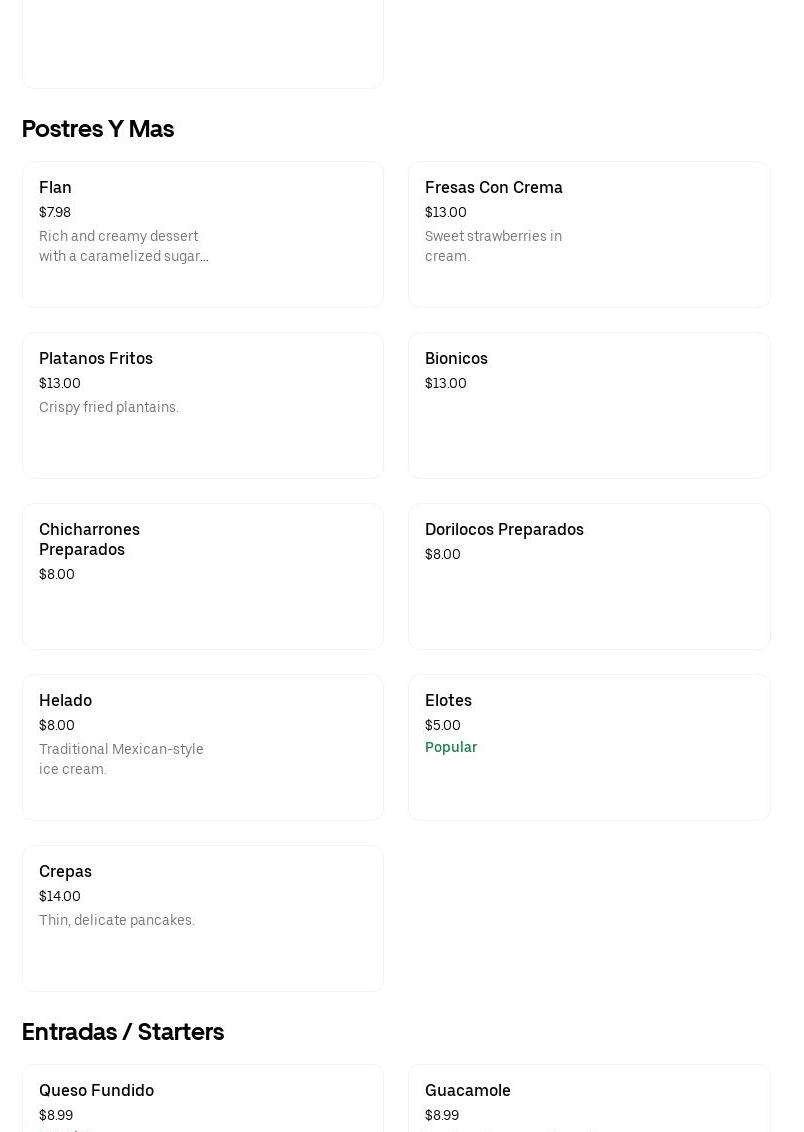Select Chicharrones Preparados item
This screenshot has width=804, height=1132.
click(x=202, y=576)
